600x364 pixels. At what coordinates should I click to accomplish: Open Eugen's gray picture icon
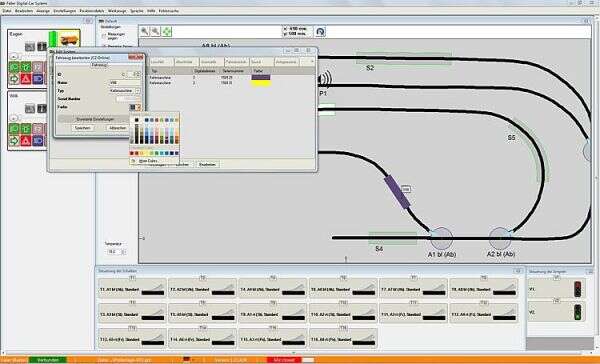coord(30,47)
